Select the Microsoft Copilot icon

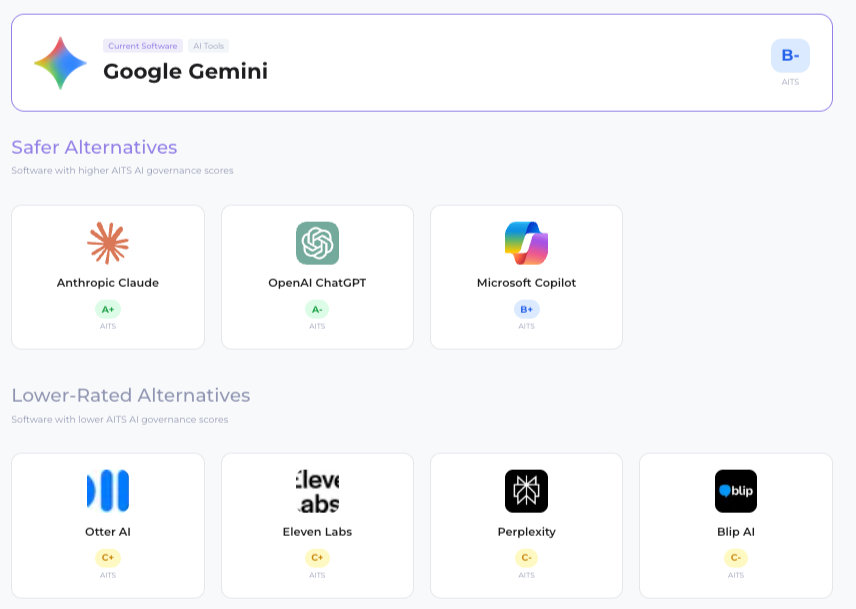click(x=526, y=242)
